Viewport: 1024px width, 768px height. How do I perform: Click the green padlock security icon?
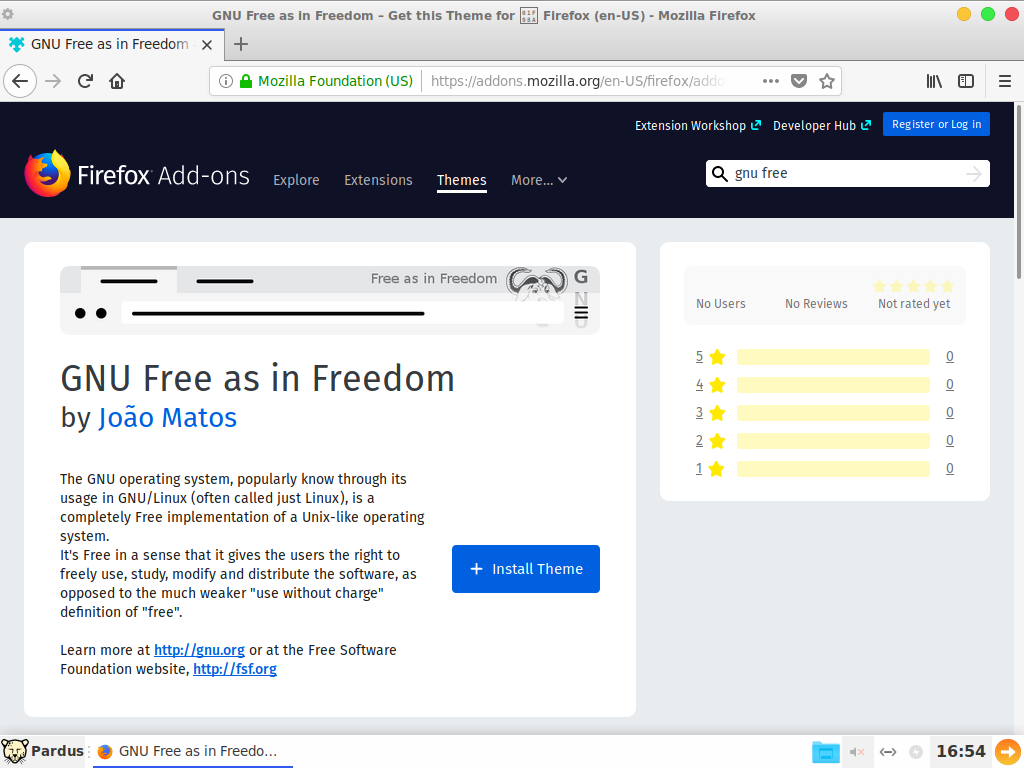coord(246,81)
